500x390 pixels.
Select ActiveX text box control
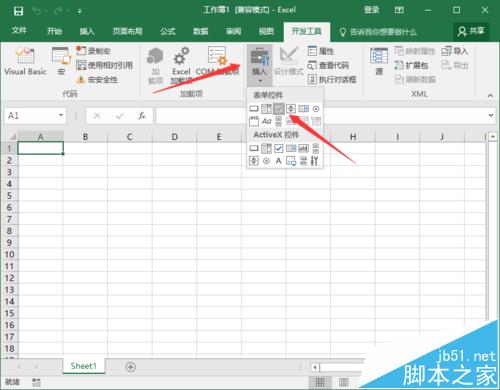coord(303,148)
